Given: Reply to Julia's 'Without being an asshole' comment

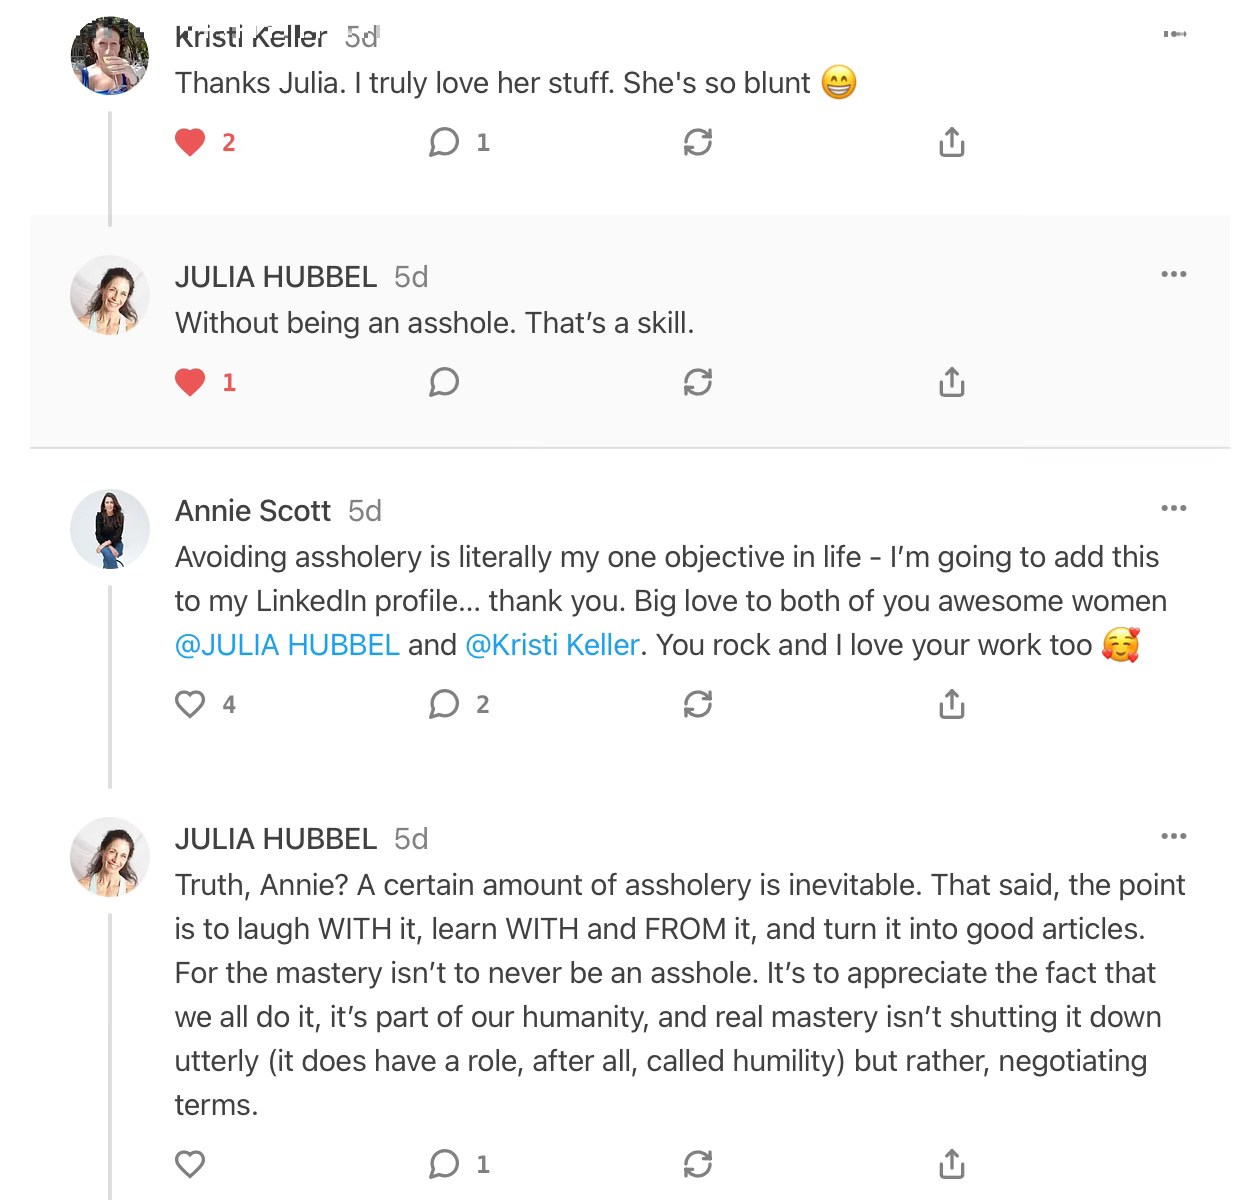Looking at the screenshot, I should [x=444, y=382].
